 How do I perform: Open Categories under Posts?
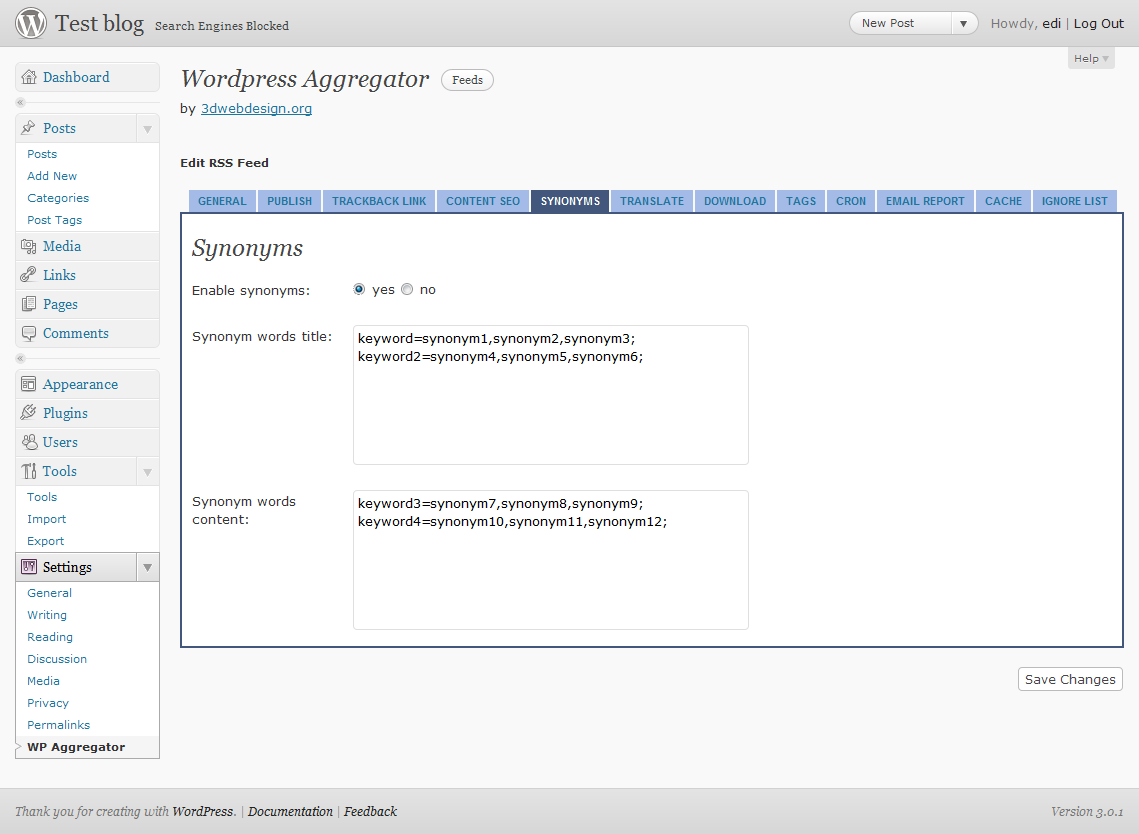[58, 198]
